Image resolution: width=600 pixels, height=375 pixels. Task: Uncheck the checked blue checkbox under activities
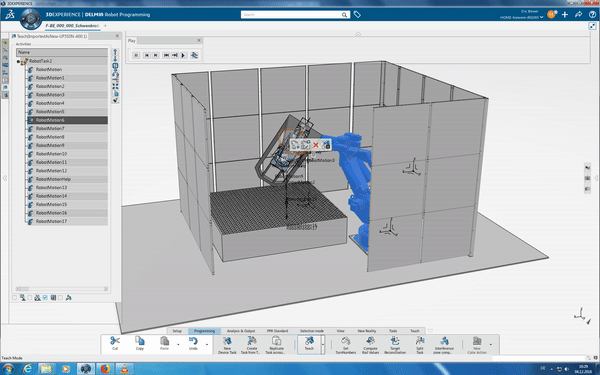coord(45,297)
